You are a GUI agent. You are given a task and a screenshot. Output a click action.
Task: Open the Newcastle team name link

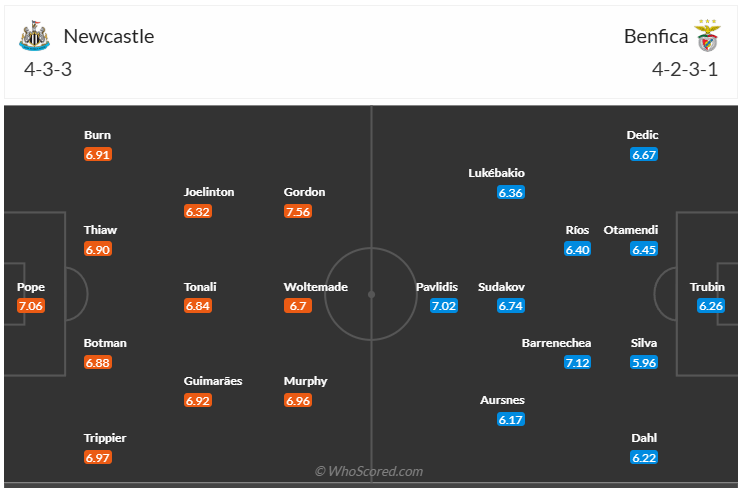point(109,37)
